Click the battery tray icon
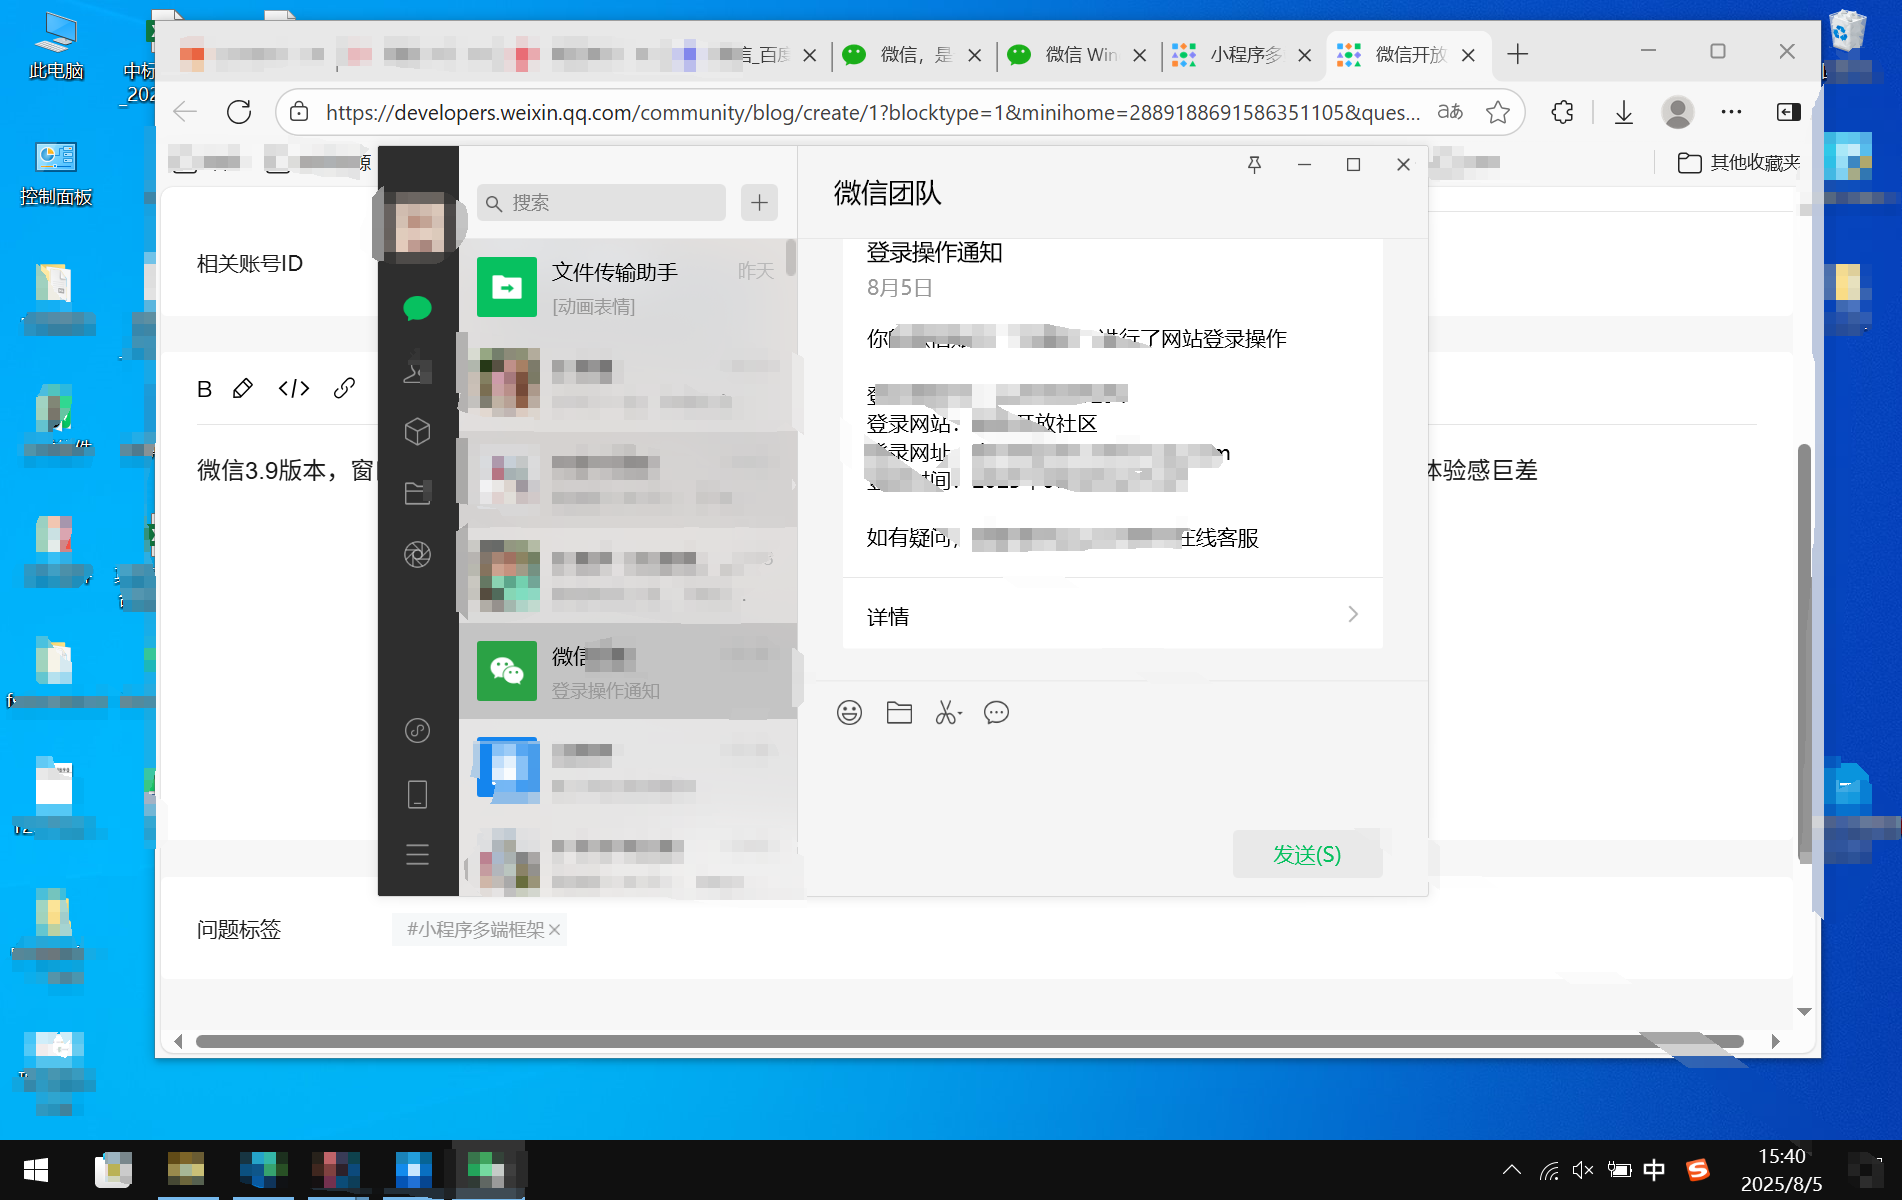 pyautogui.click(x=1619, y=1170)
